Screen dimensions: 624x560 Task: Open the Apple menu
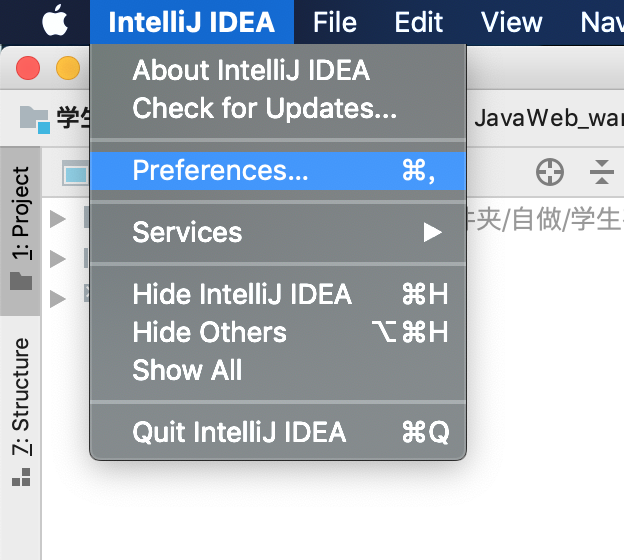click(55, 21)
